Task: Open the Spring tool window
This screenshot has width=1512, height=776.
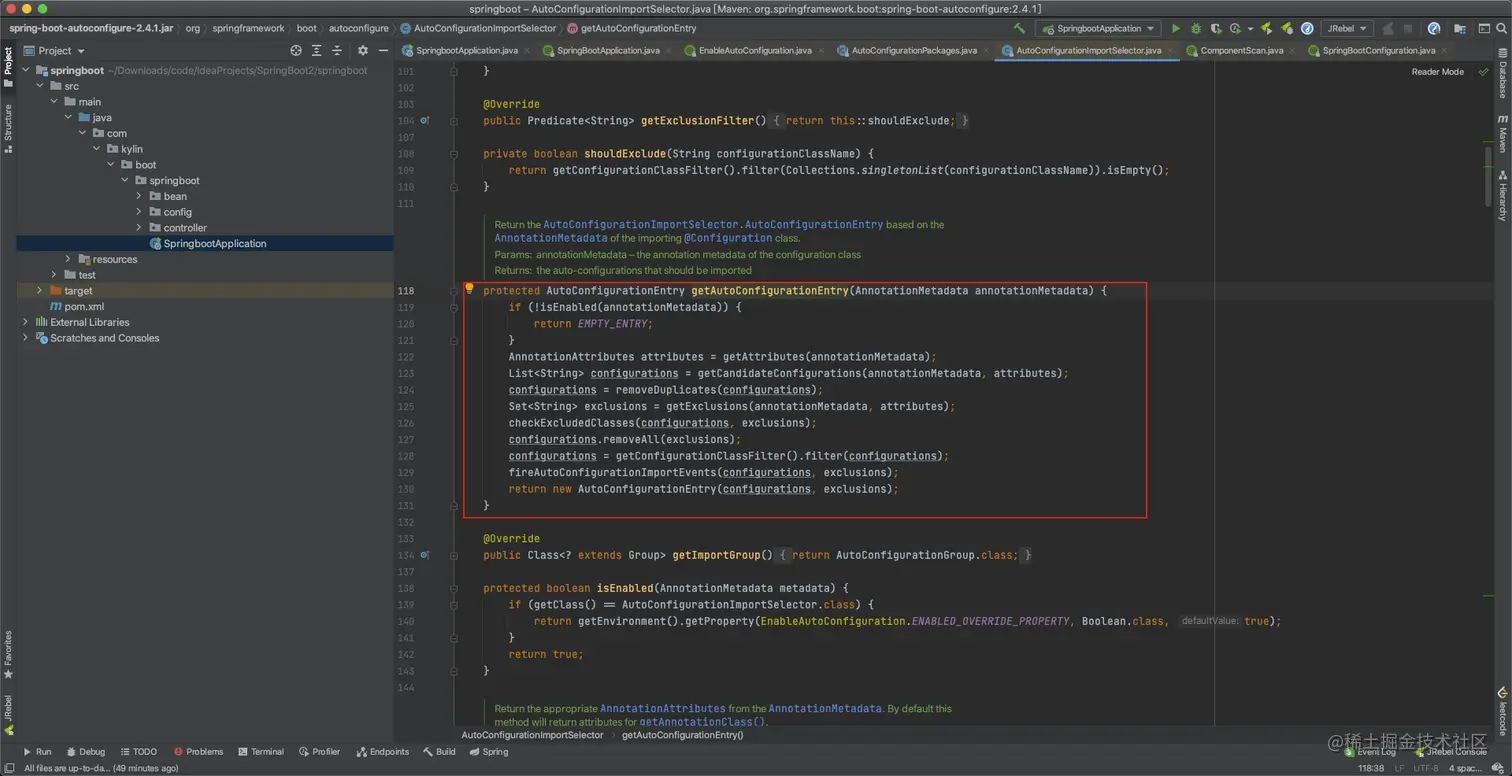Action: 489,752
